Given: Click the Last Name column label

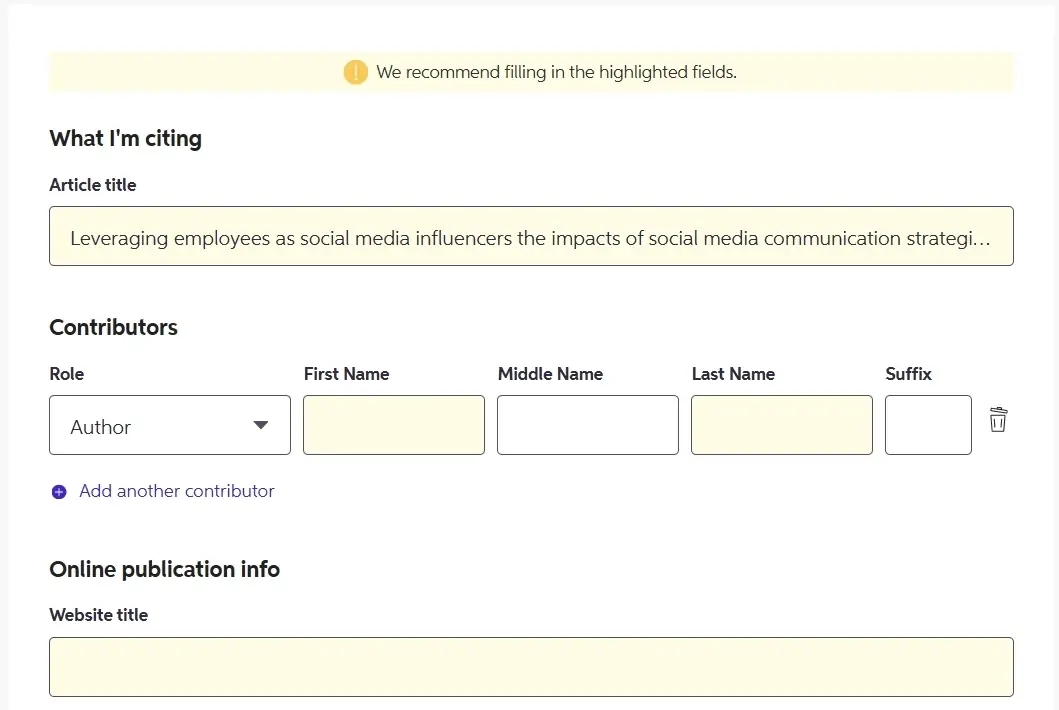Looking at the screenshot, I should 733,374.
